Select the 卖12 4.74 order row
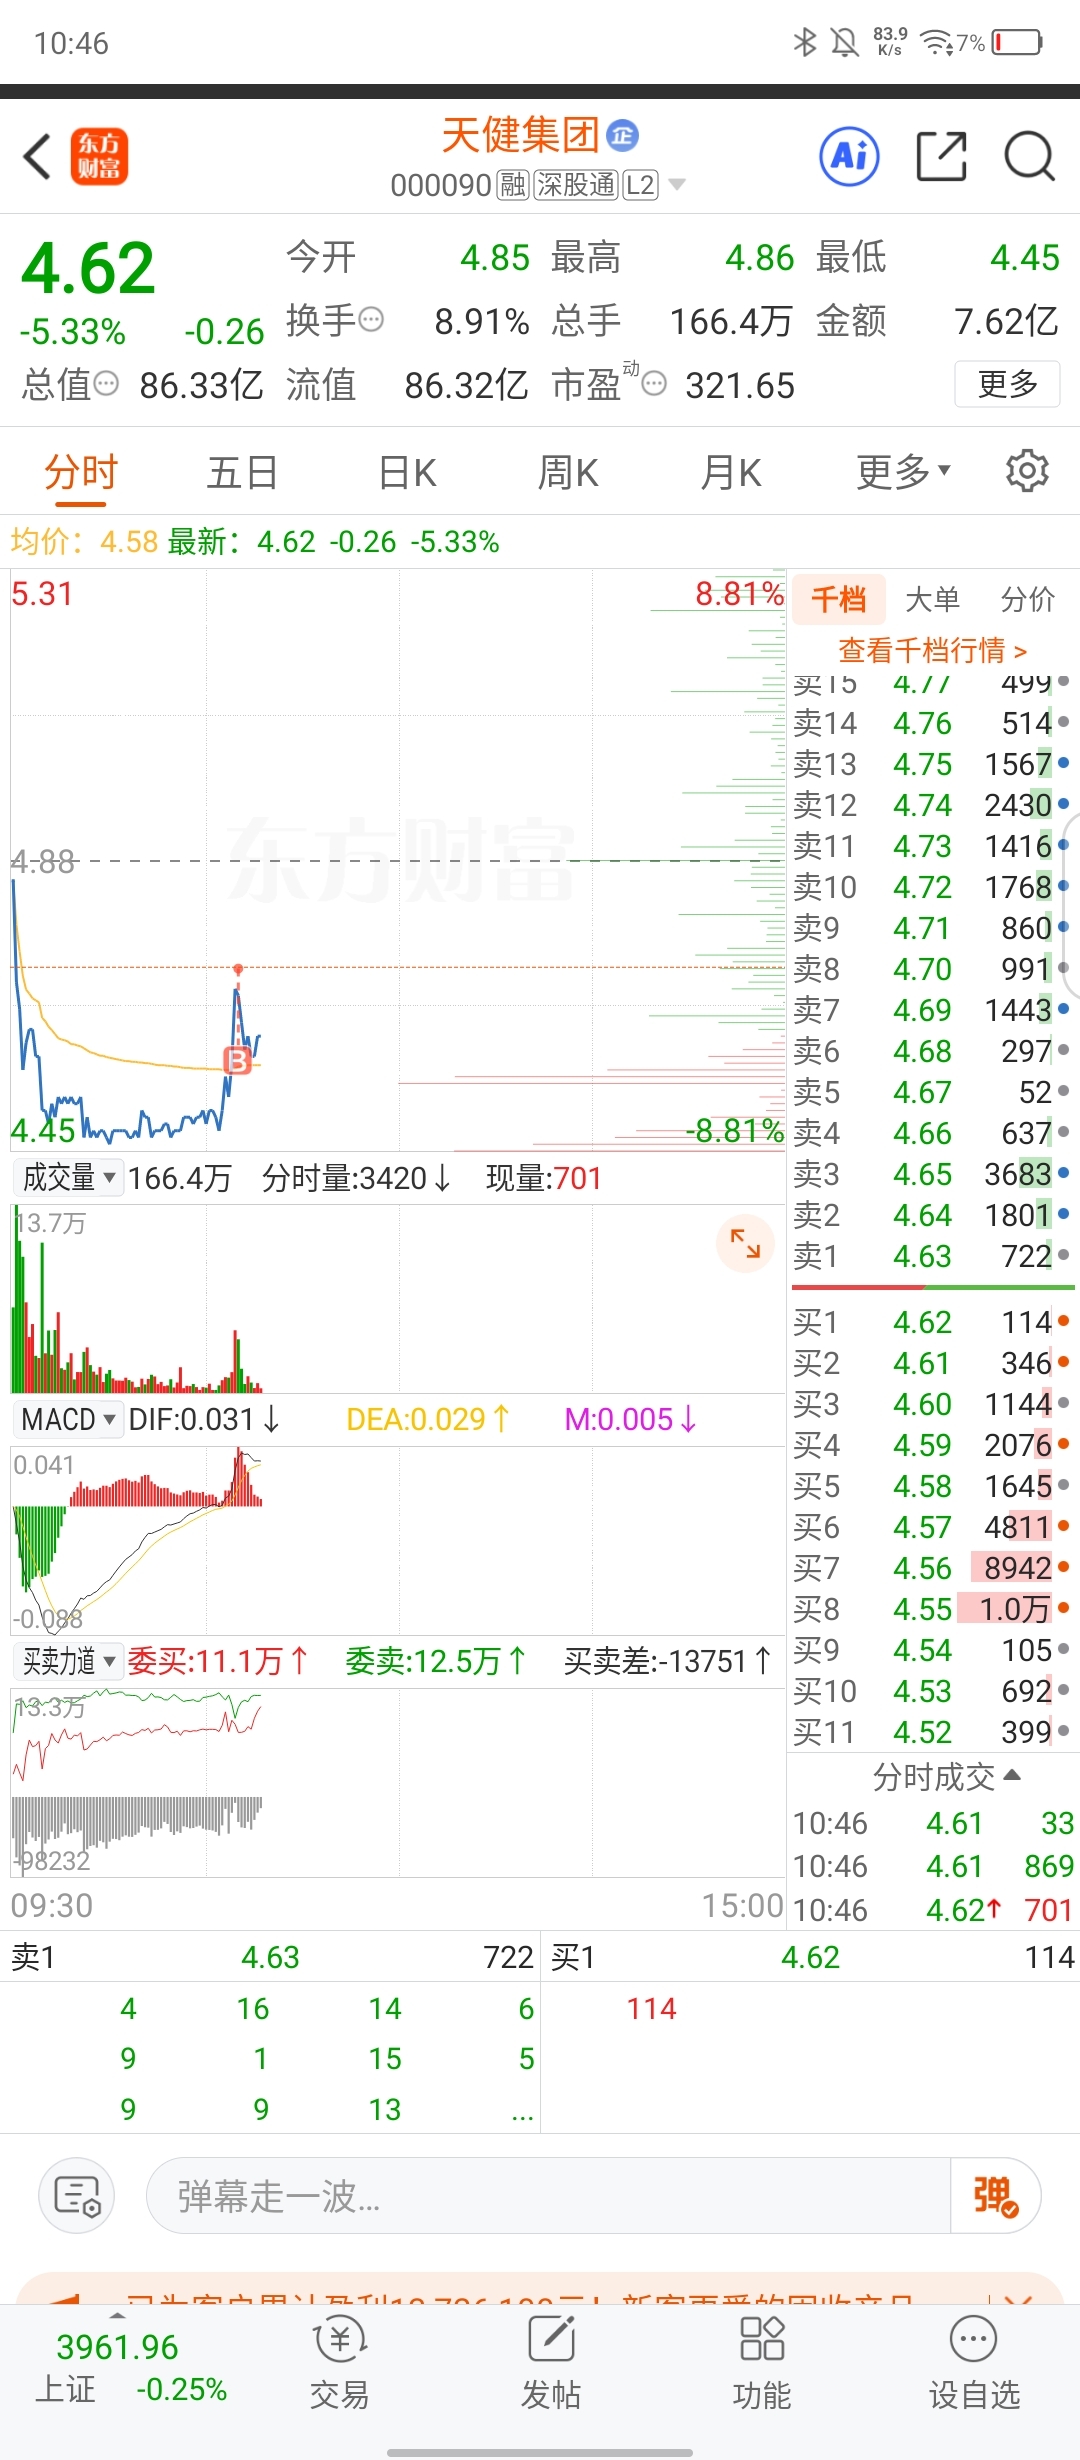1080x2460 pixels. 931,805
